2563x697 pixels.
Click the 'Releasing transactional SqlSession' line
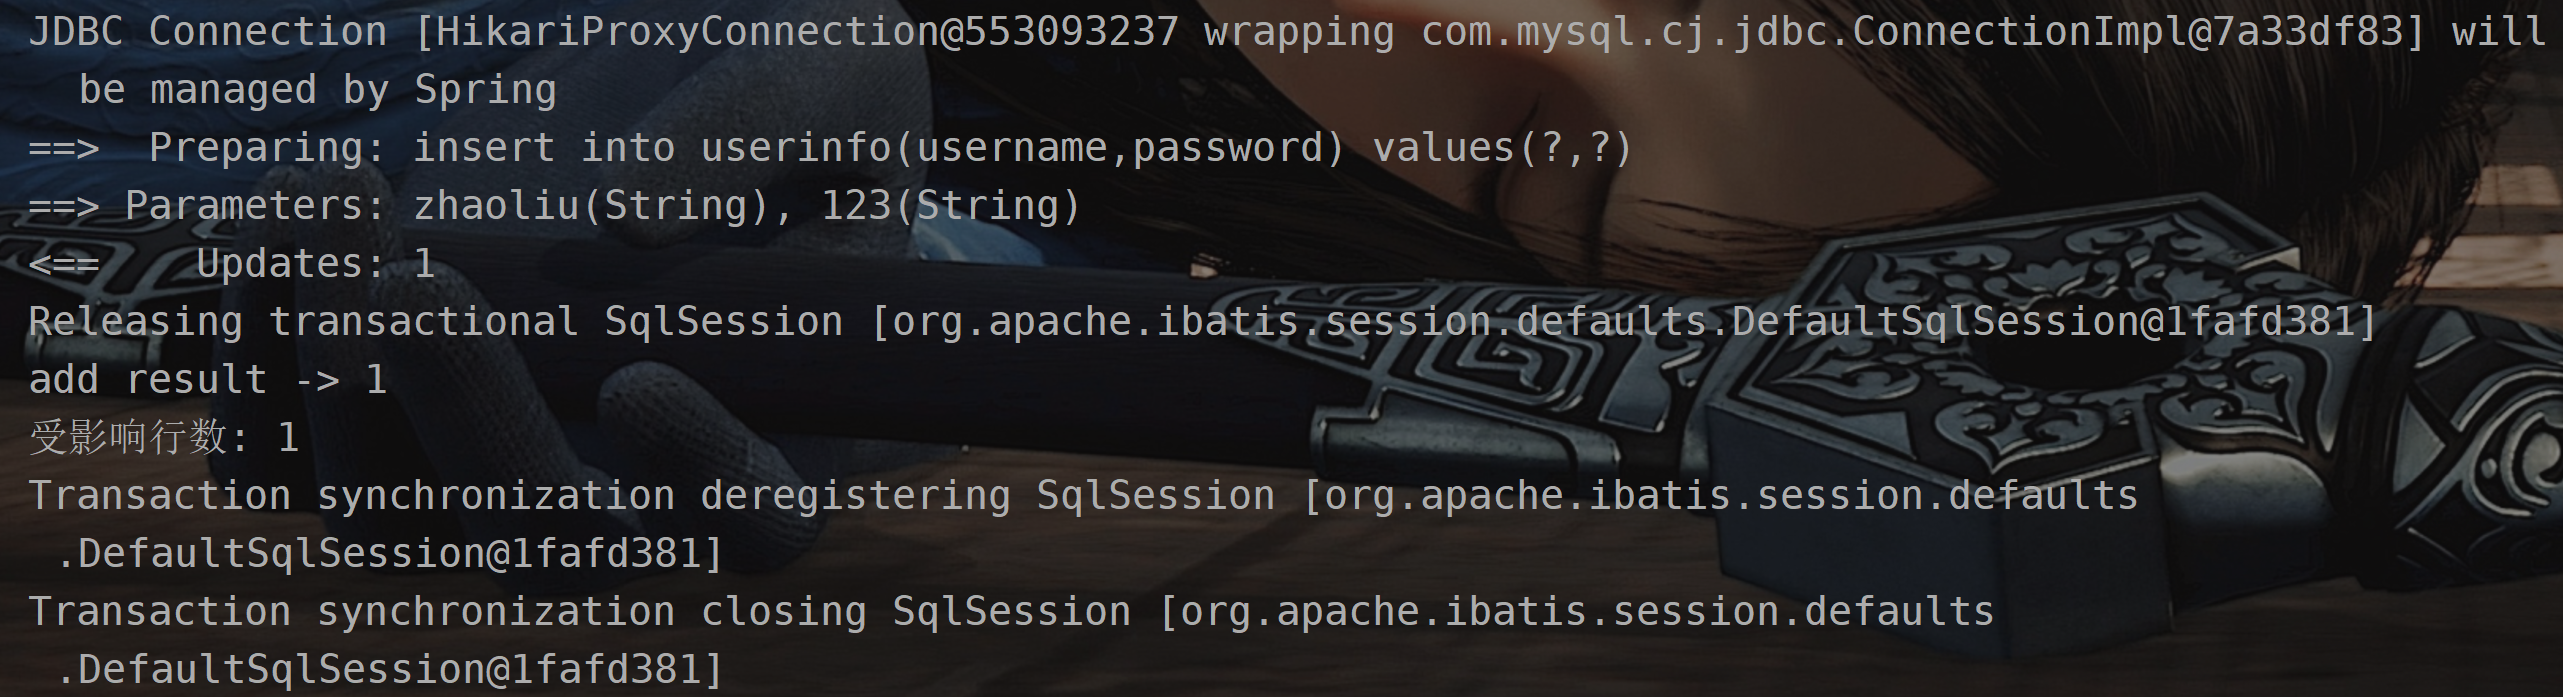click(1202, 322)
